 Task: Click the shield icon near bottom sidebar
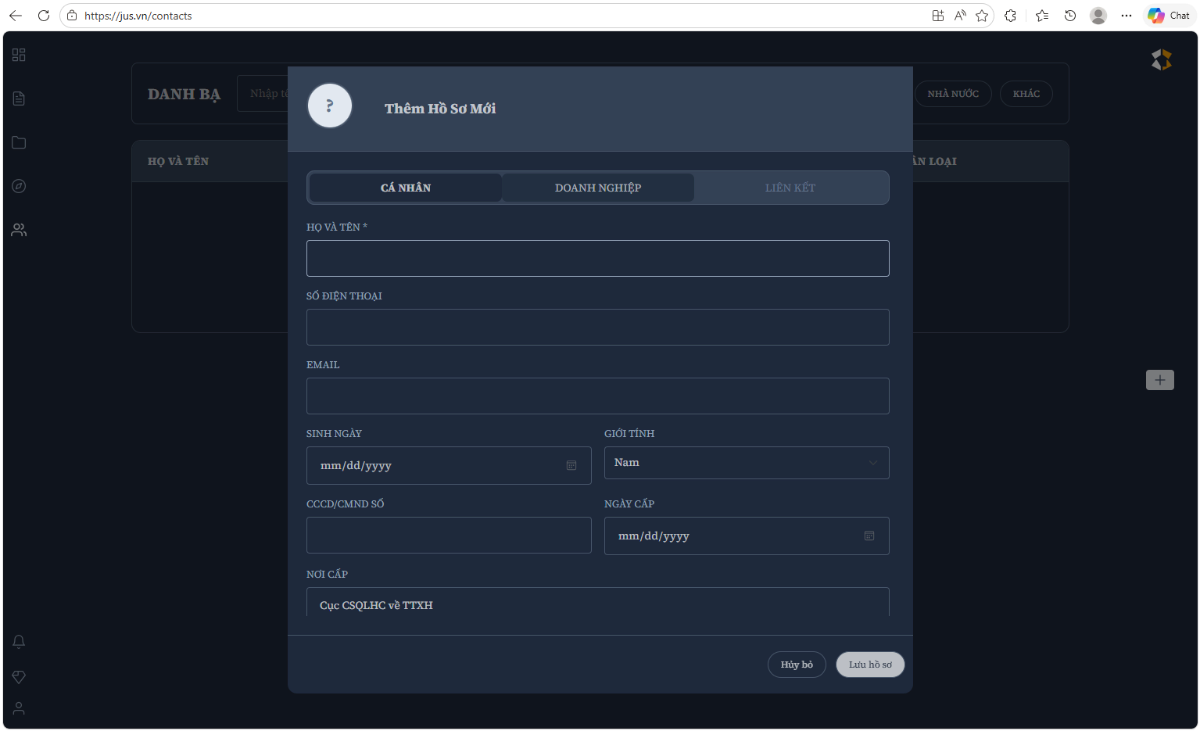[18, 676]
